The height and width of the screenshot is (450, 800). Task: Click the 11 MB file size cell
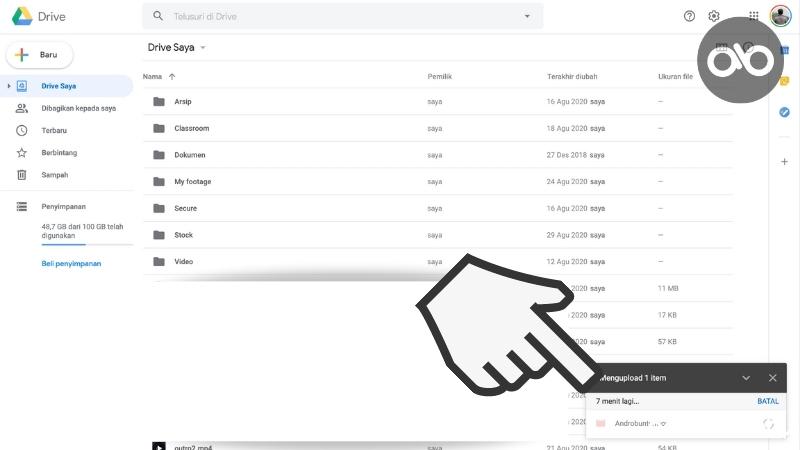668,288
